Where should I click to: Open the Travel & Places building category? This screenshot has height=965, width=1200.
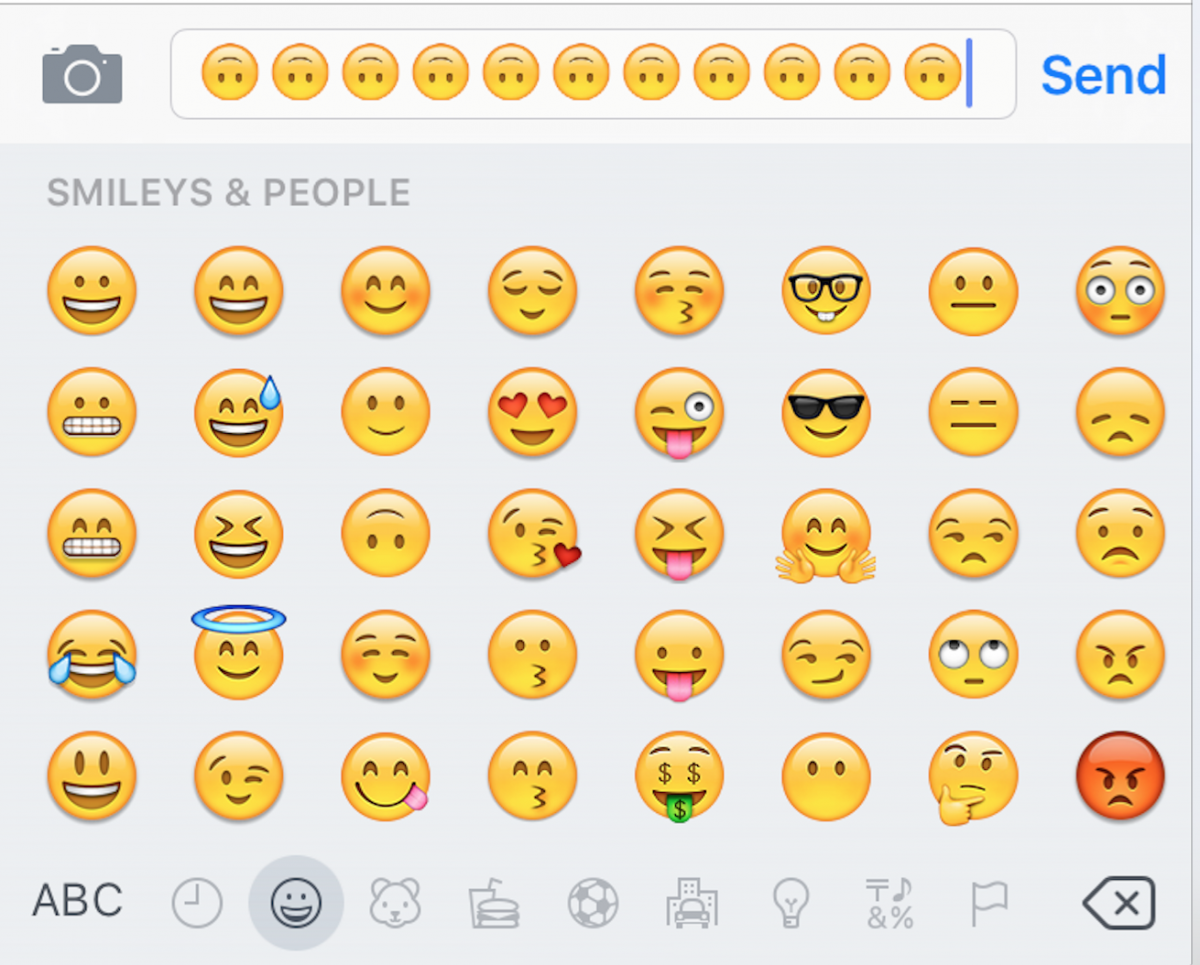(x=692, y=903)
